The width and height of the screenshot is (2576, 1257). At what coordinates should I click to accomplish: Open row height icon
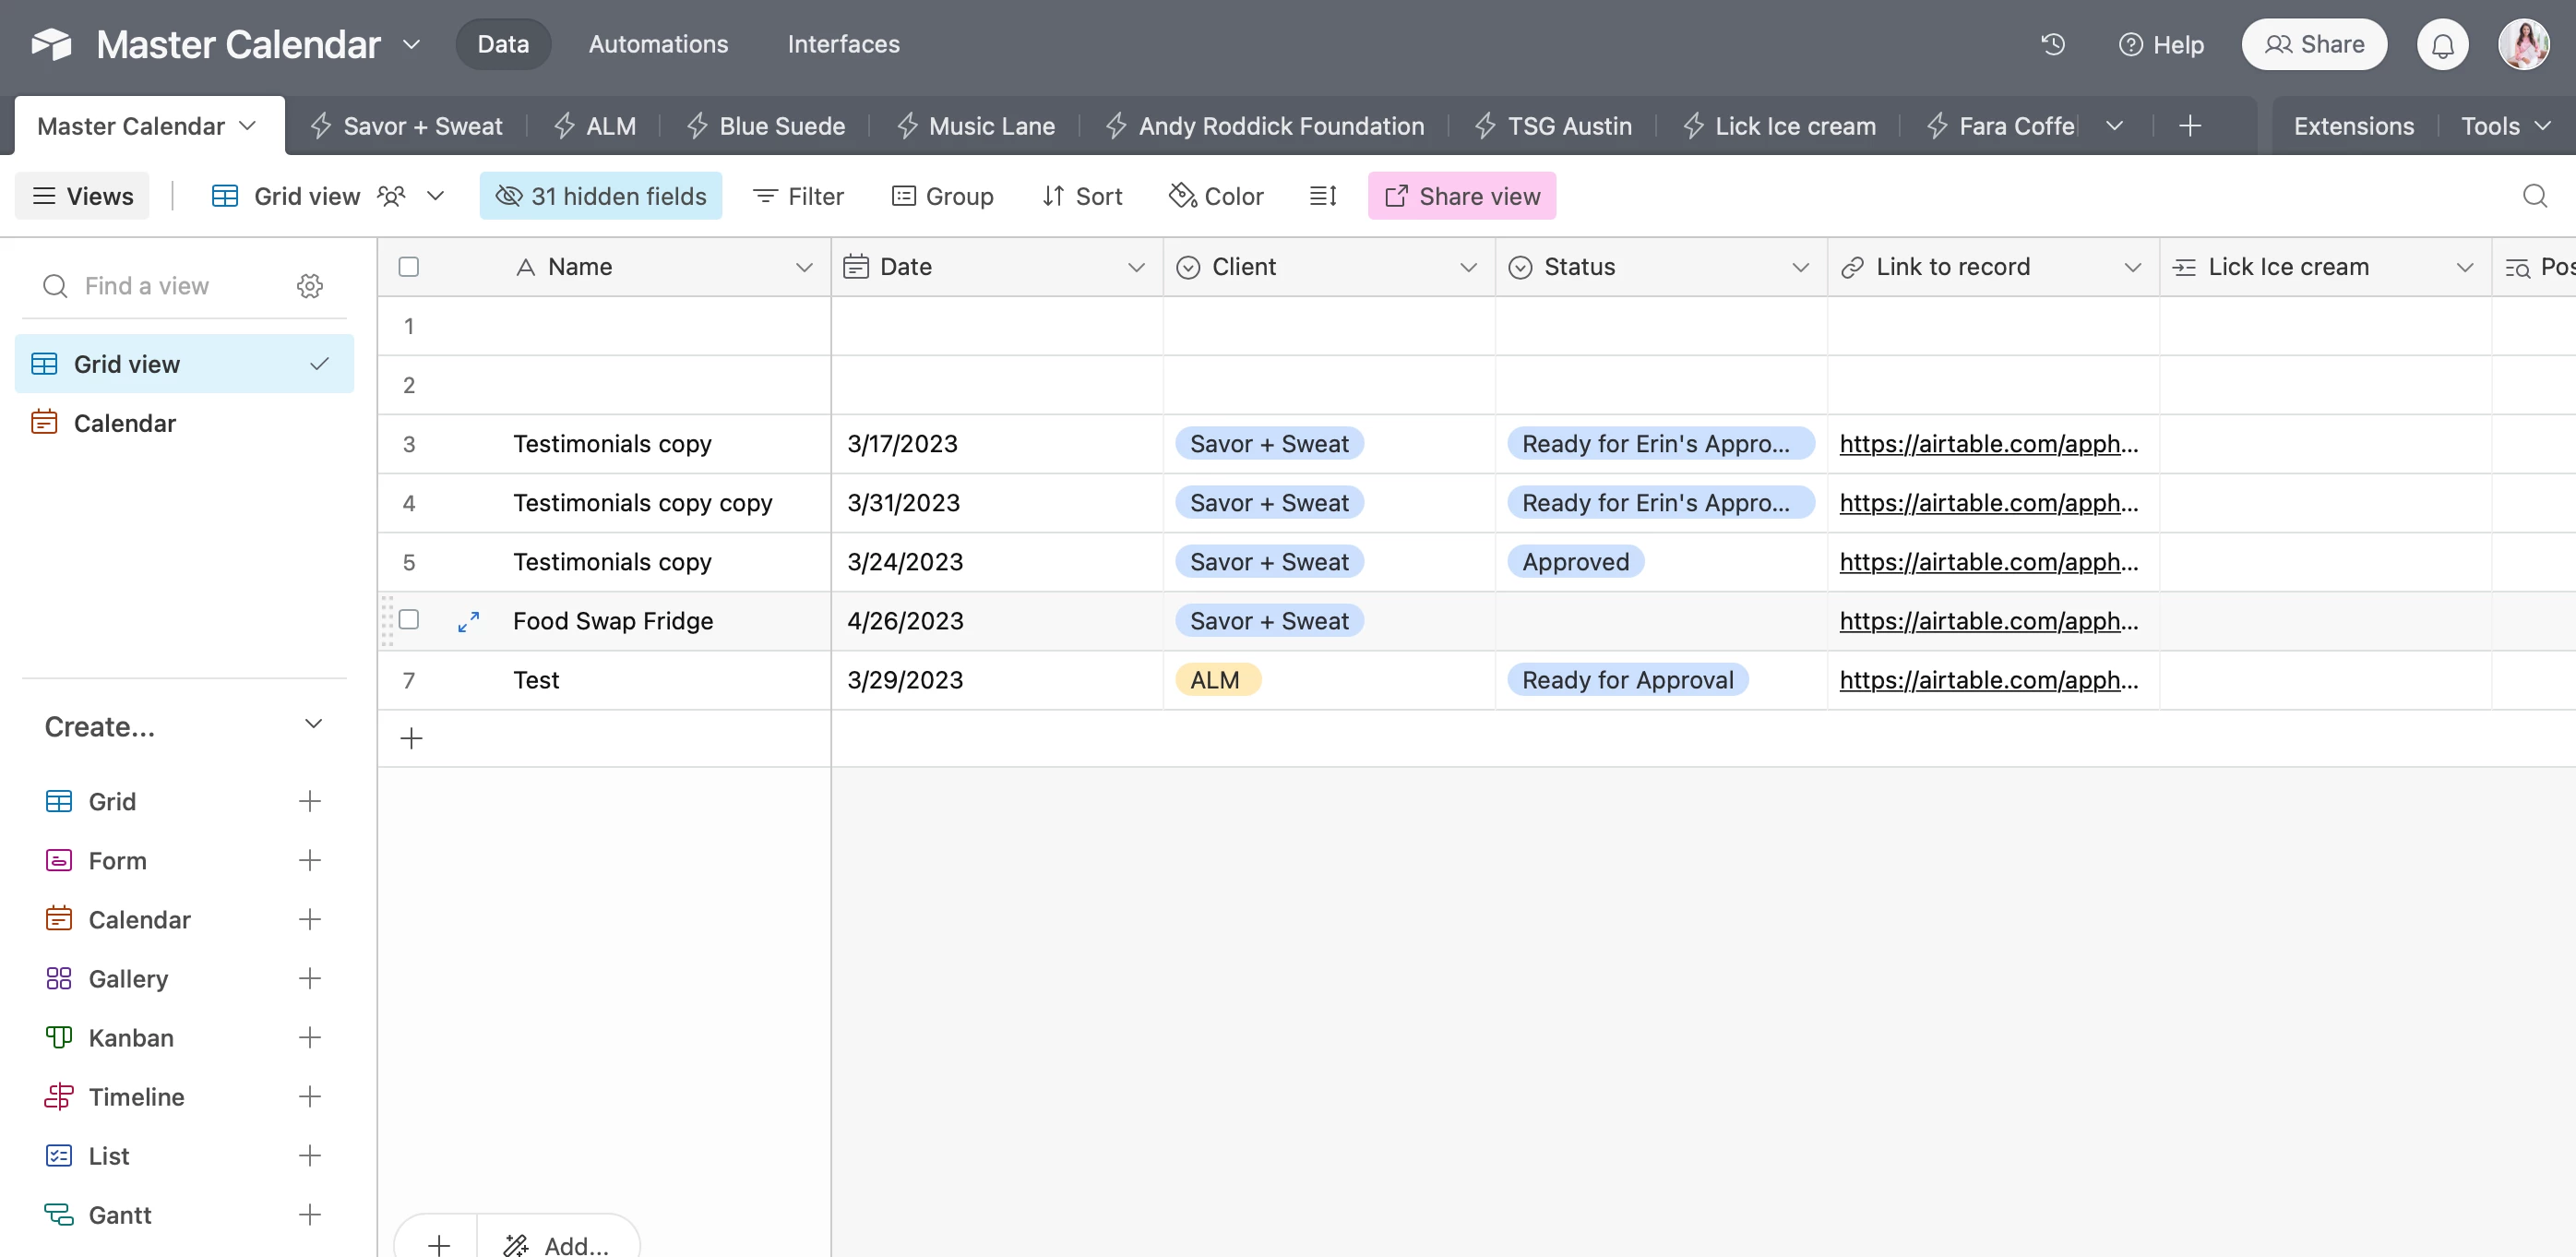pyautogui.click(x=1322, y=196)
